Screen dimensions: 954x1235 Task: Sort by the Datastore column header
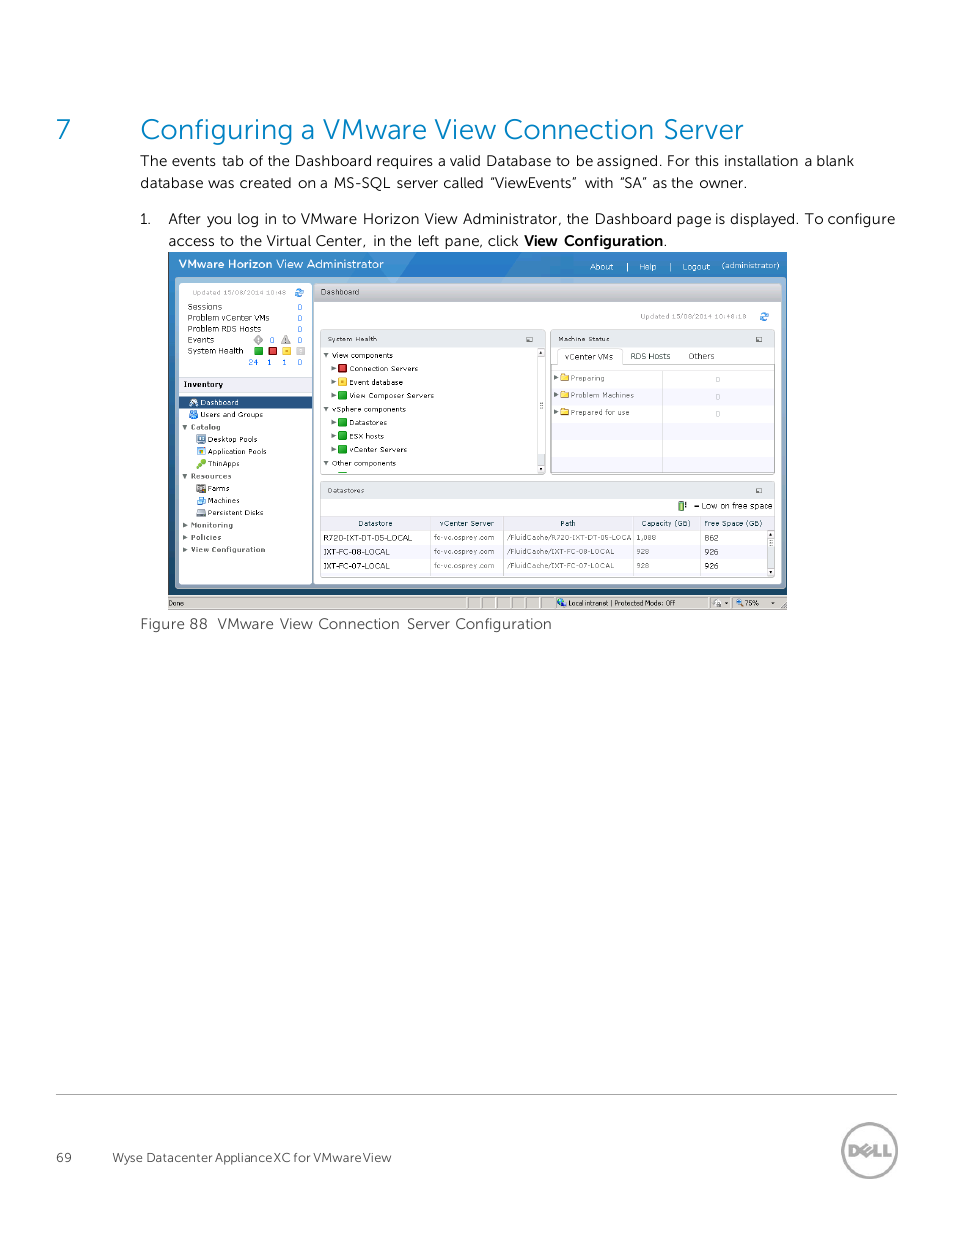(x=376, y=524)
